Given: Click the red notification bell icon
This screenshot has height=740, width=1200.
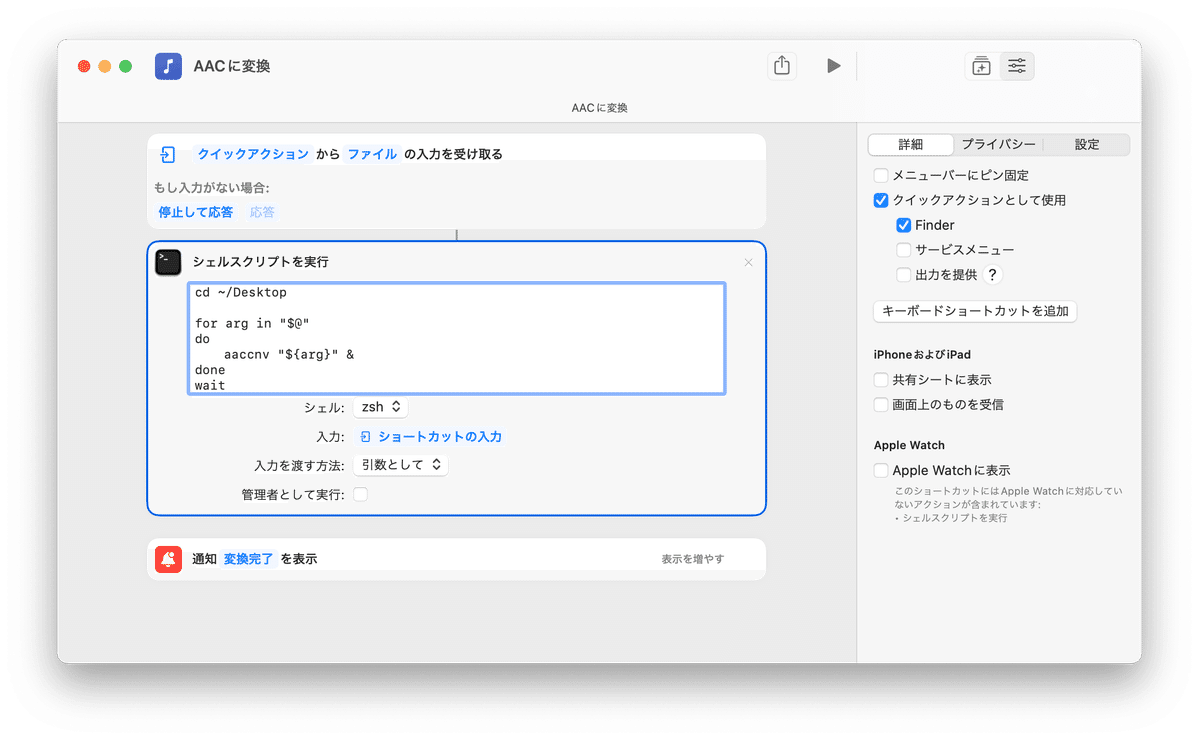Looking at the screenshot, I should tap(168, 559).
